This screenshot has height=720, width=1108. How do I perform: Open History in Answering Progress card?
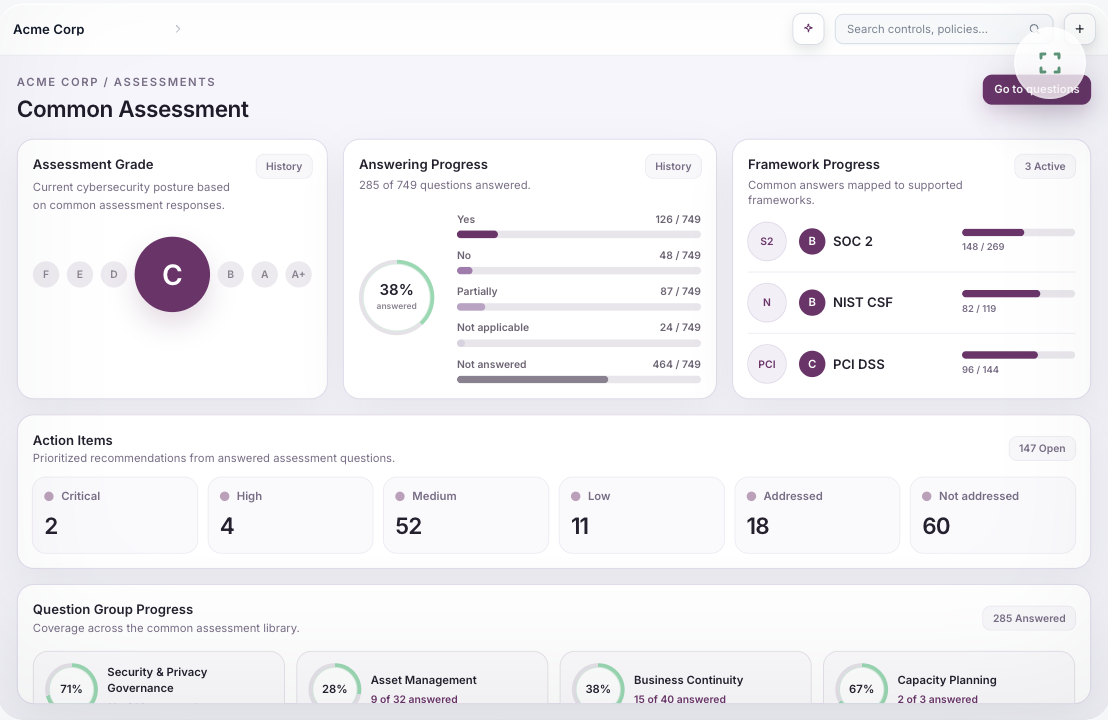(x=673, y=166)
